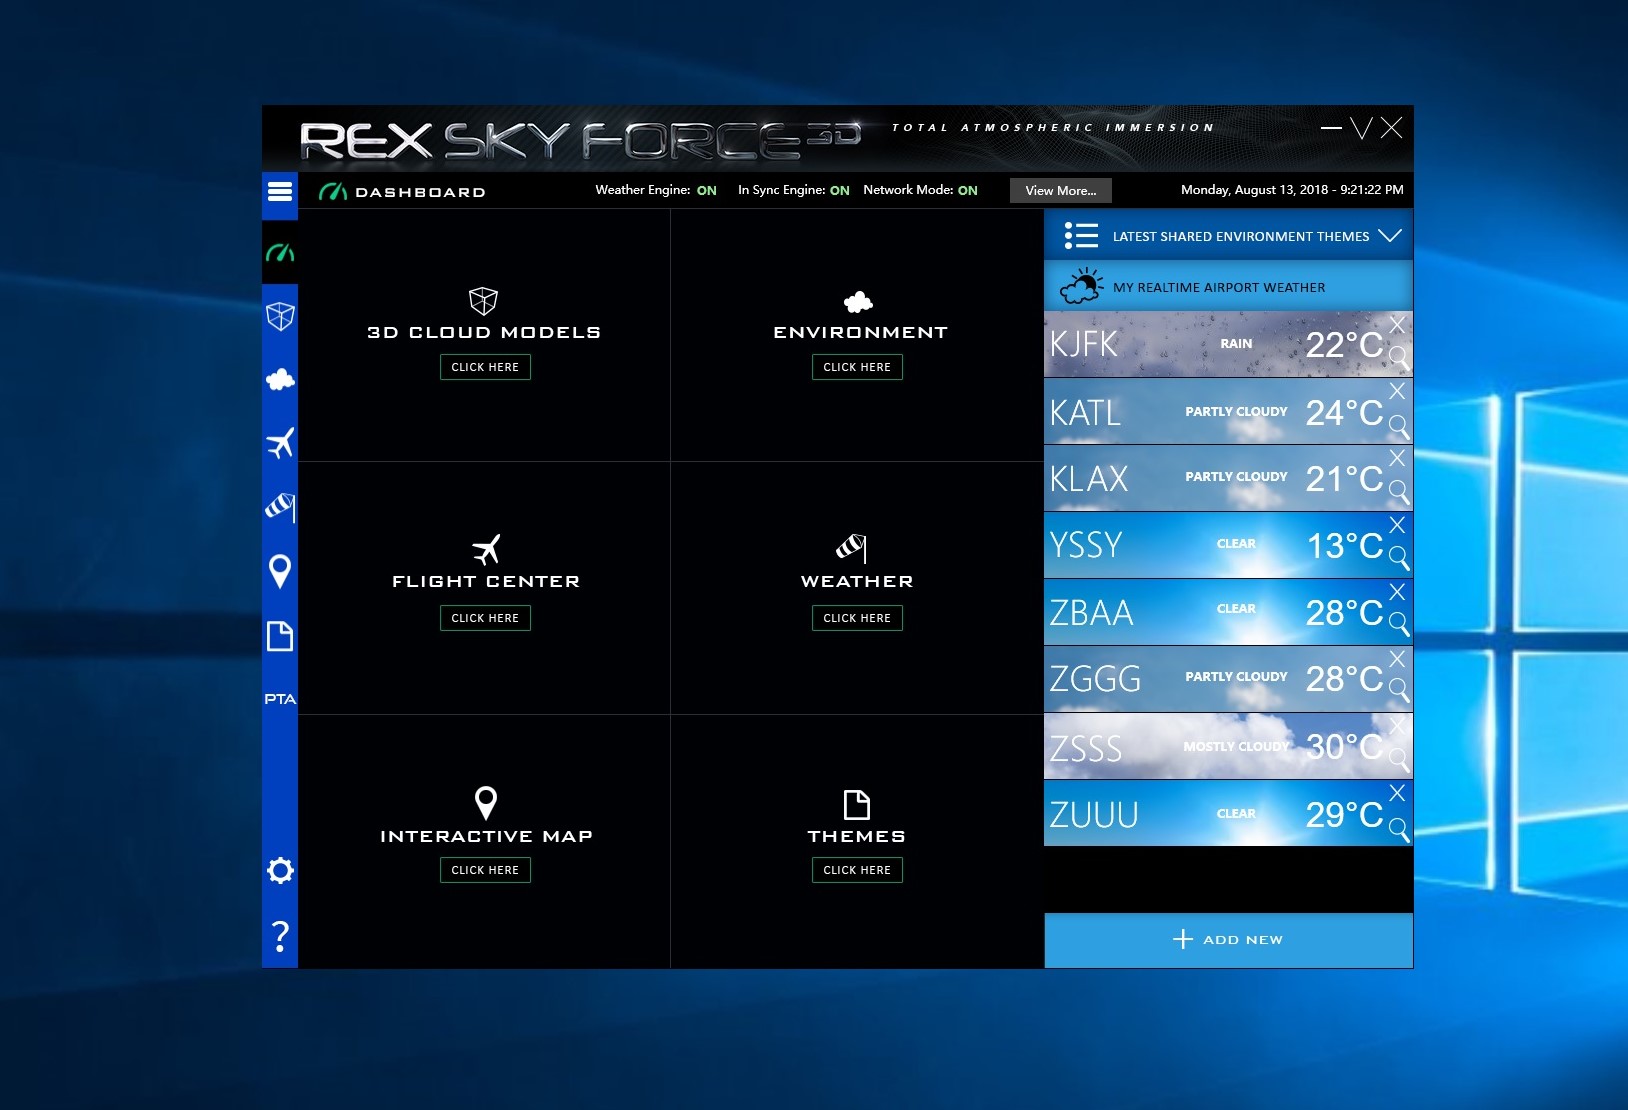Select the KJFK rain weather row
Image resolution: width=1628 pixels, height=1110 pixels.
[x=1228, y=344]
